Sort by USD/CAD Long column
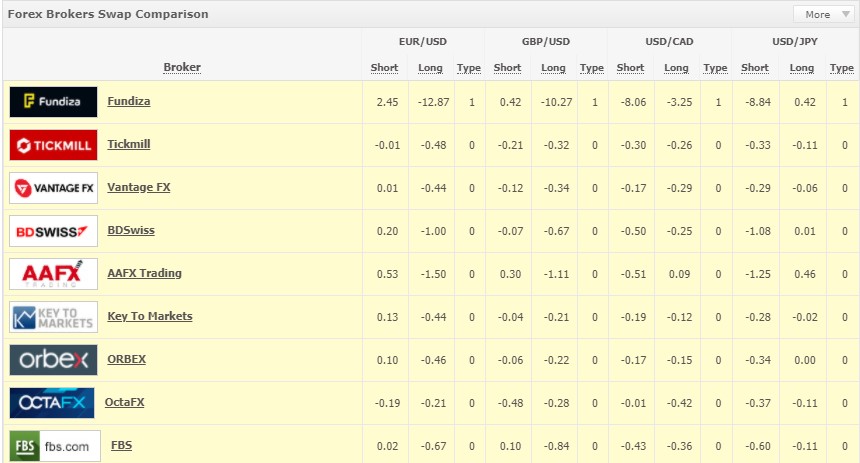 click(x=676, y=68)
